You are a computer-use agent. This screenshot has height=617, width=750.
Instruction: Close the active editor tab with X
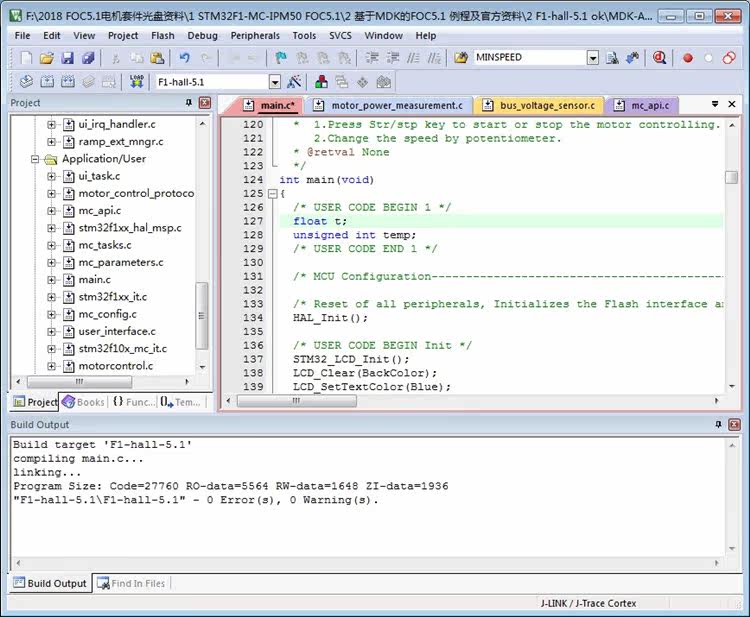tap(732, 104)
